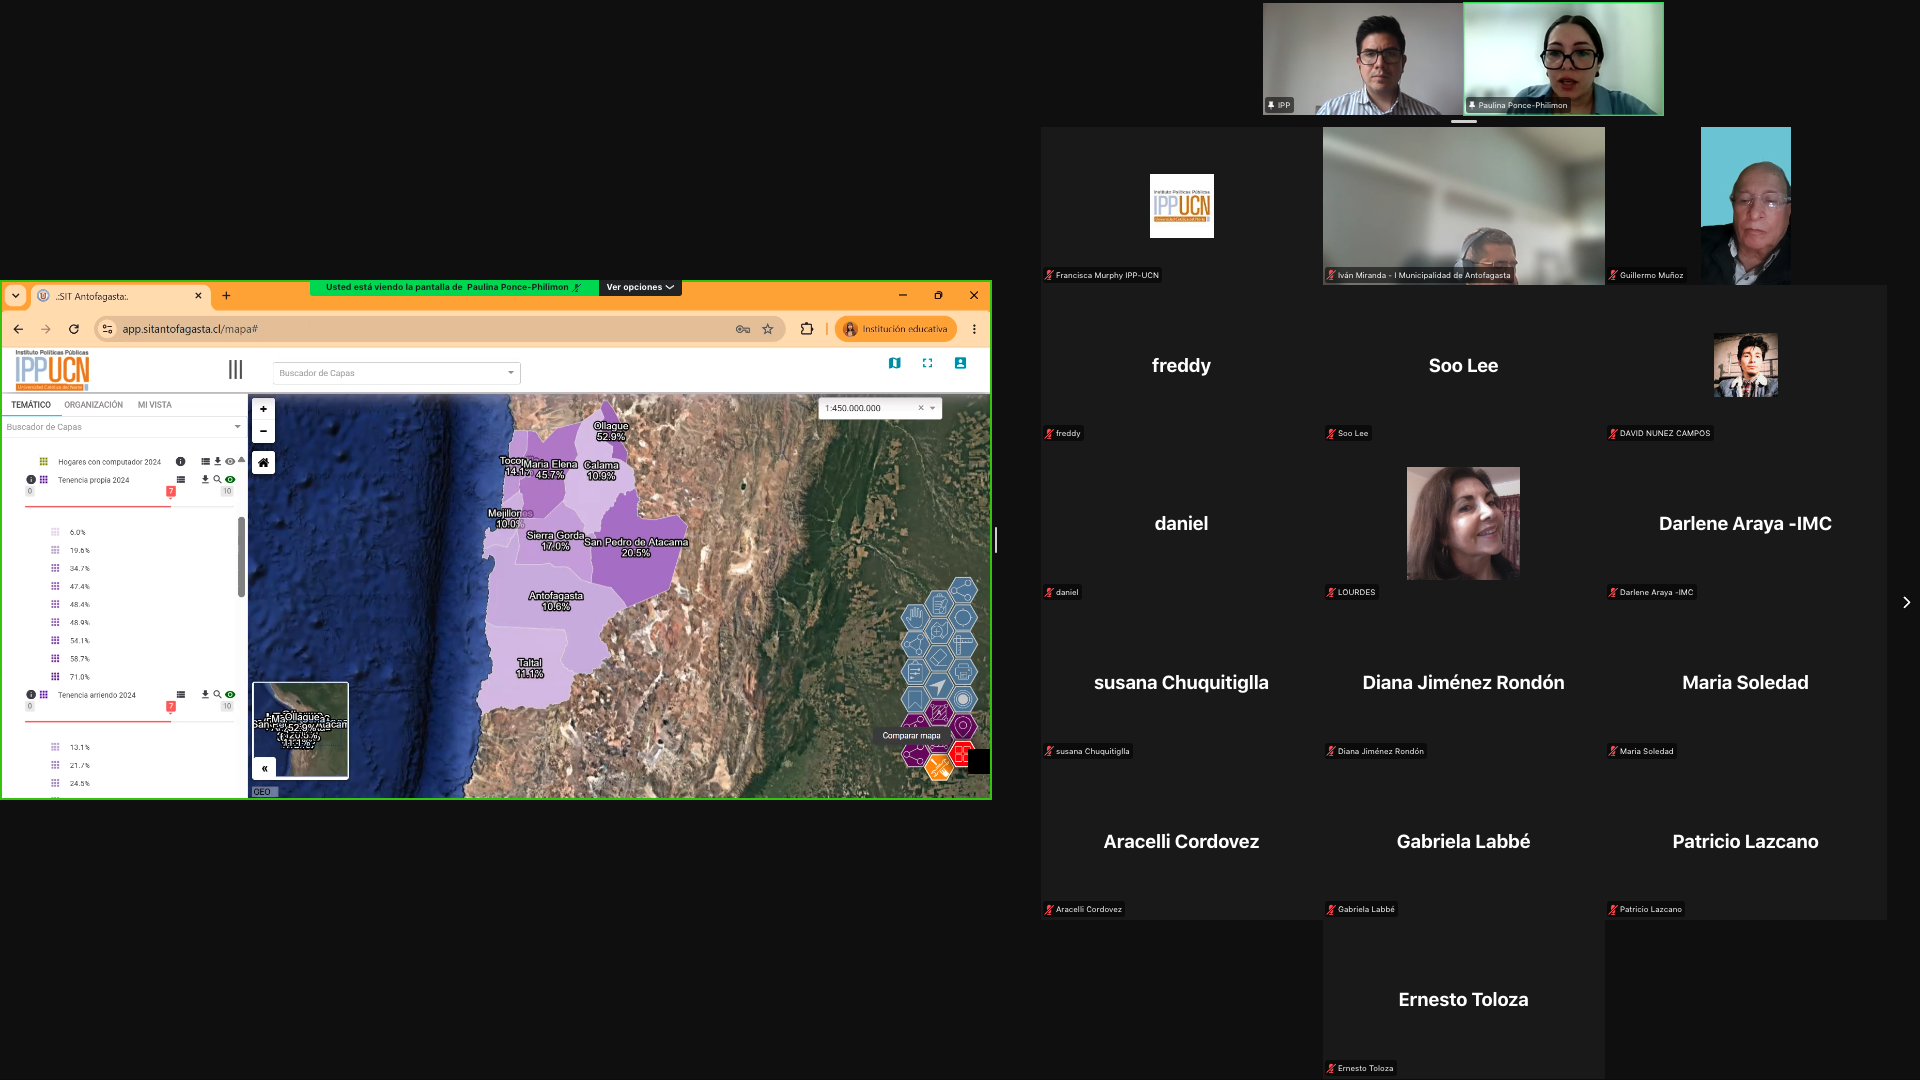Switch to the TEMÁTICO tab
1920x1080 pixels.
click(31, 405)
